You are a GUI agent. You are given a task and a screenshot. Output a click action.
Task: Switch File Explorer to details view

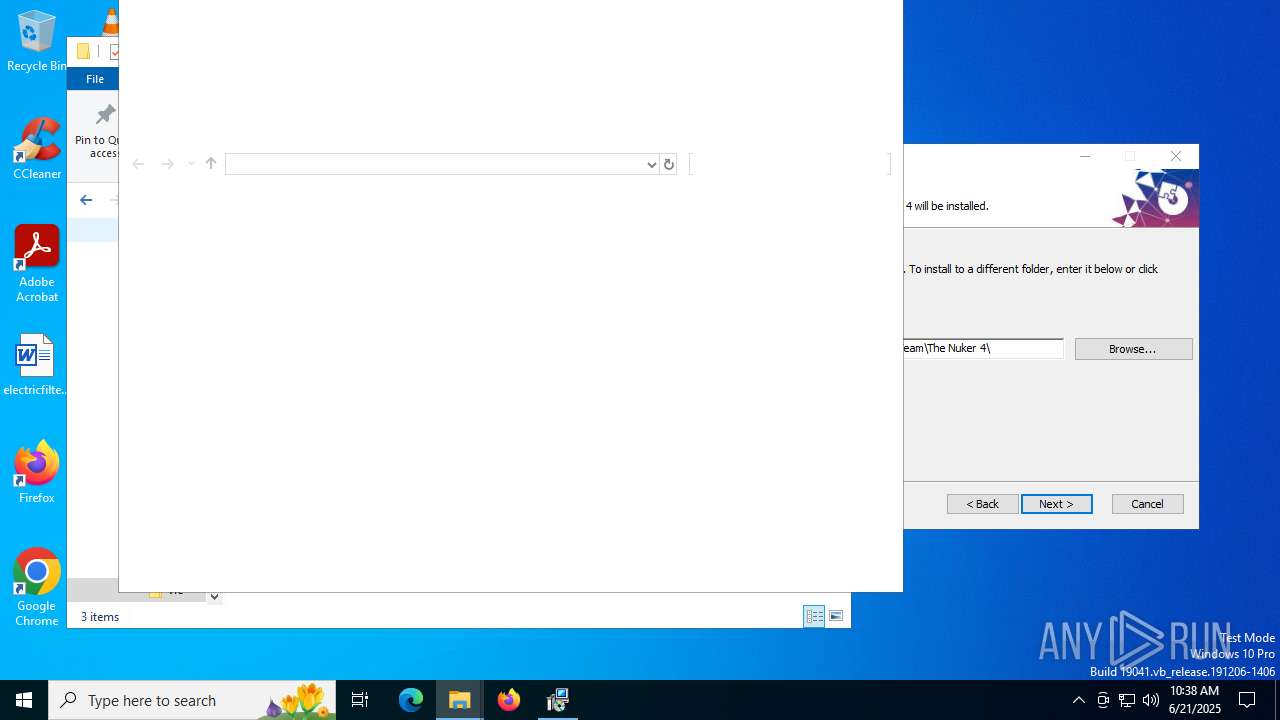814,616
